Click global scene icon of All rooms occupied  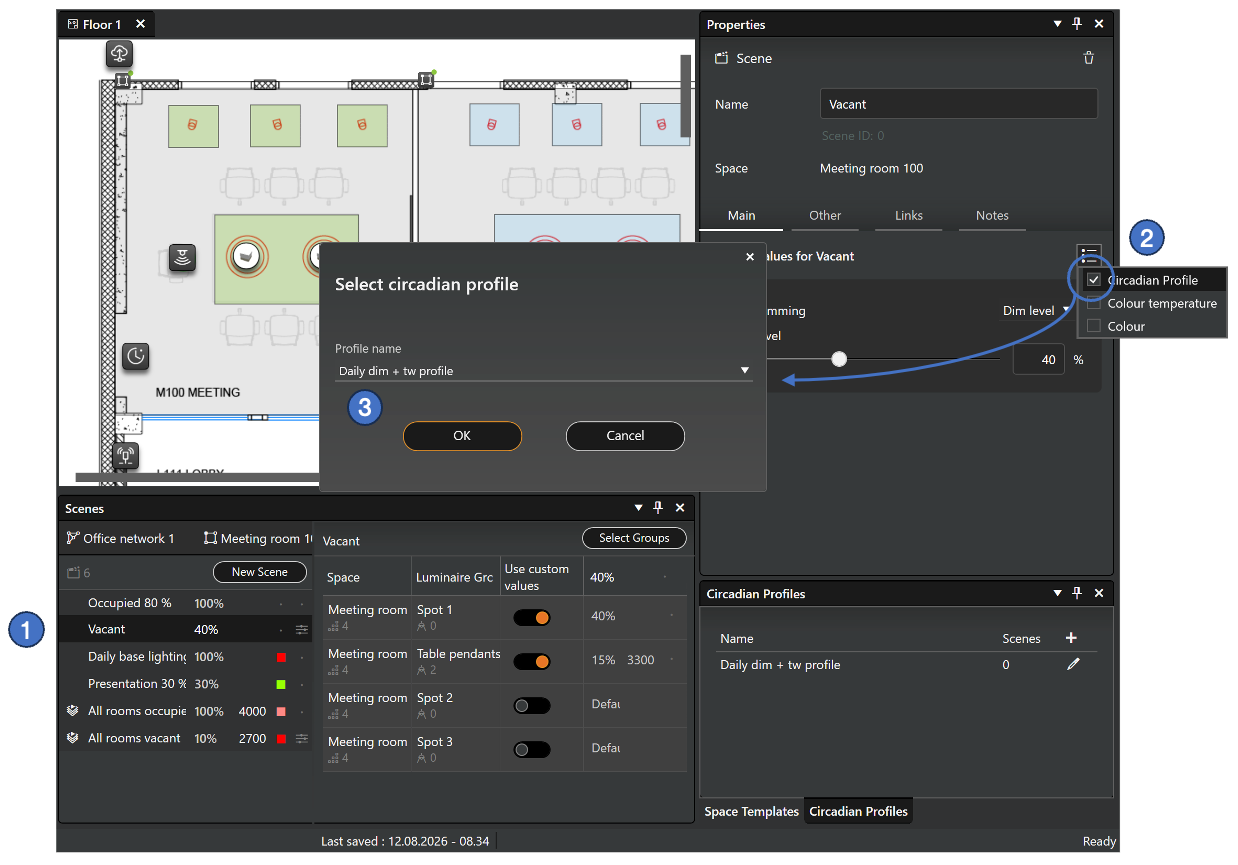[x=72, y=711]
